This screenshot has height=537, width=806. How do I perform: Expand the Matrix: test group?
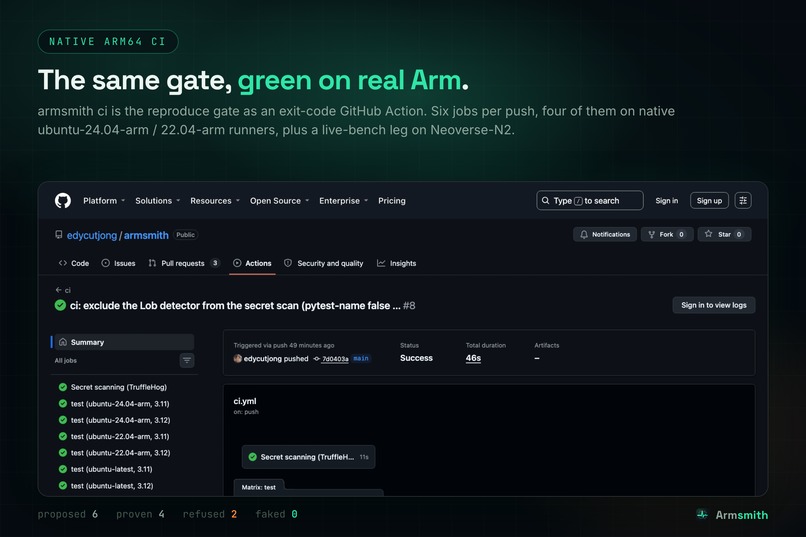pos(259,487)
